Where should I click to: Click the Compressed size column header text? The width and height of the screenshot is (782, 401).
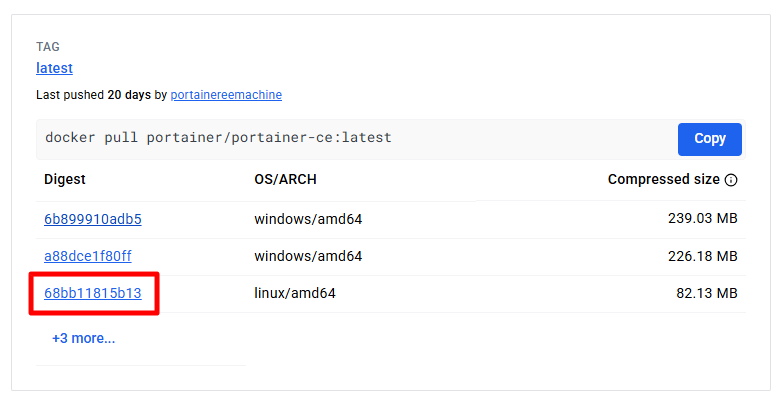[x=663, y=179]
